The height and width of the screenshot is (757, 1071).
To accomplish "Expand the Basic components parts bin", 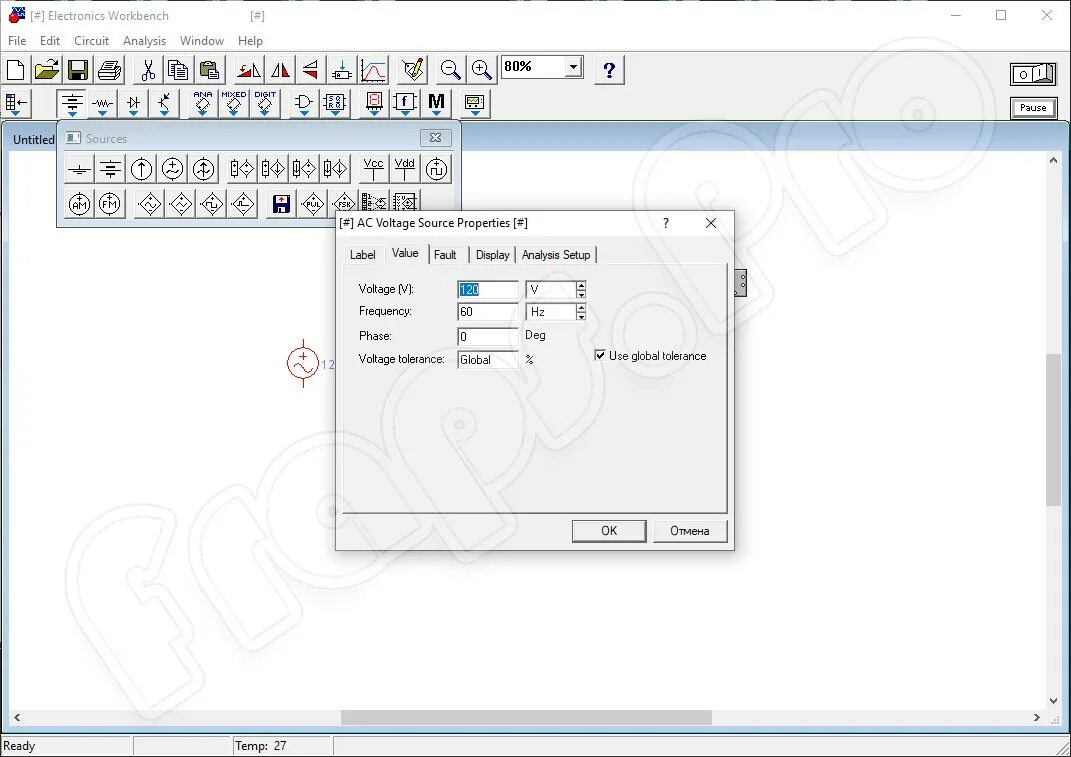I will point(102,104).
